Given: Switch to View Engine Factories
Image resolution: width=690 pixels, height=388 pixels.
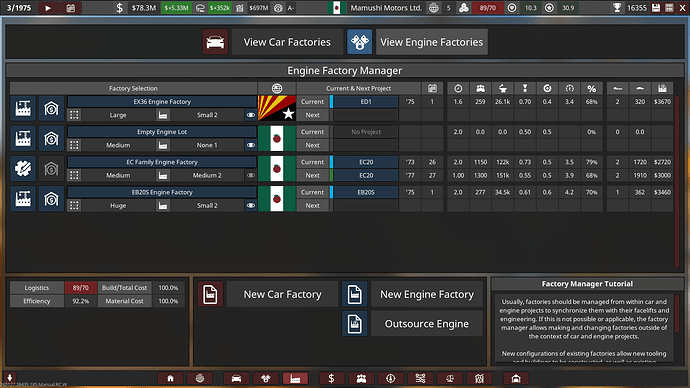Looking at the screenshot, I should point(432,42).
